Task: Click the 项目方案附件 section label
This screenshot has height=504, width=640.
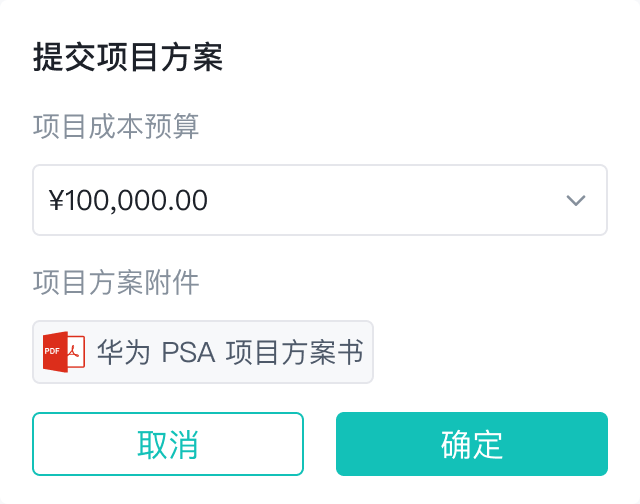Action: [x=116, y=283]
